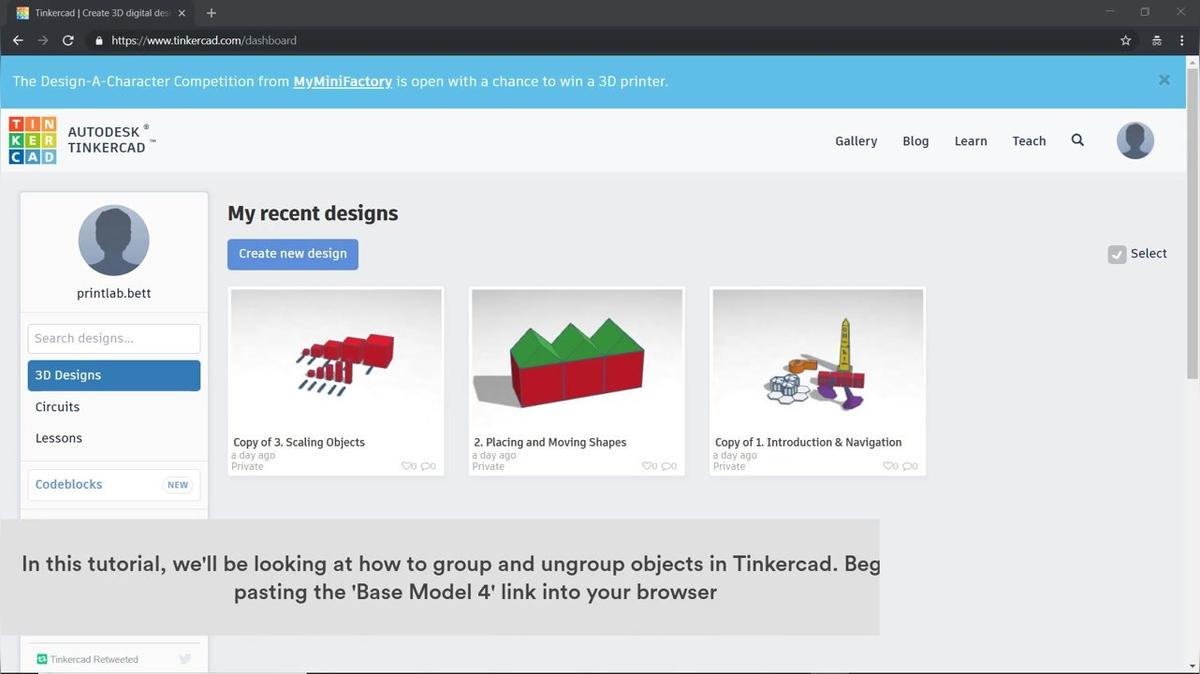Open the Chrome three-dot menu

click(1182, 41)
